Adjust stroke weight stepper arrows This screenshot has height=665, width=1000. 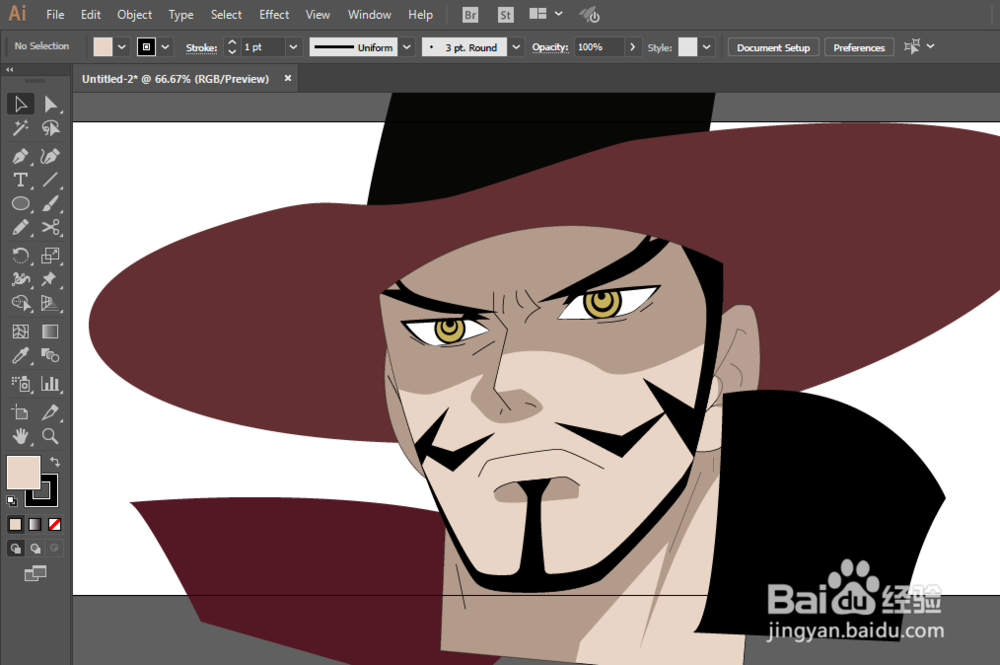coord(232,47)
